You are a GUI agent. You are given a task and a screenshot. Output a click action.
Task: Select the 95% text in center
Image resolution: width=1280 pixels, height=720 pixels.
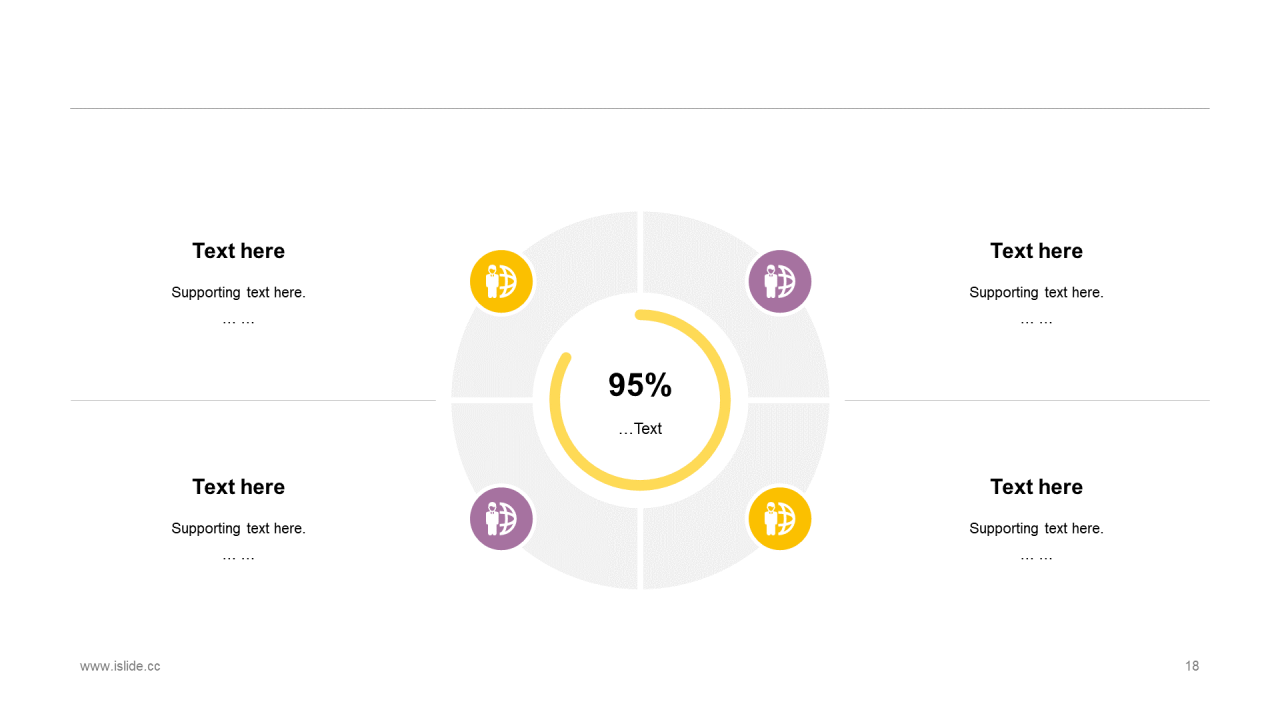(640, 385)
